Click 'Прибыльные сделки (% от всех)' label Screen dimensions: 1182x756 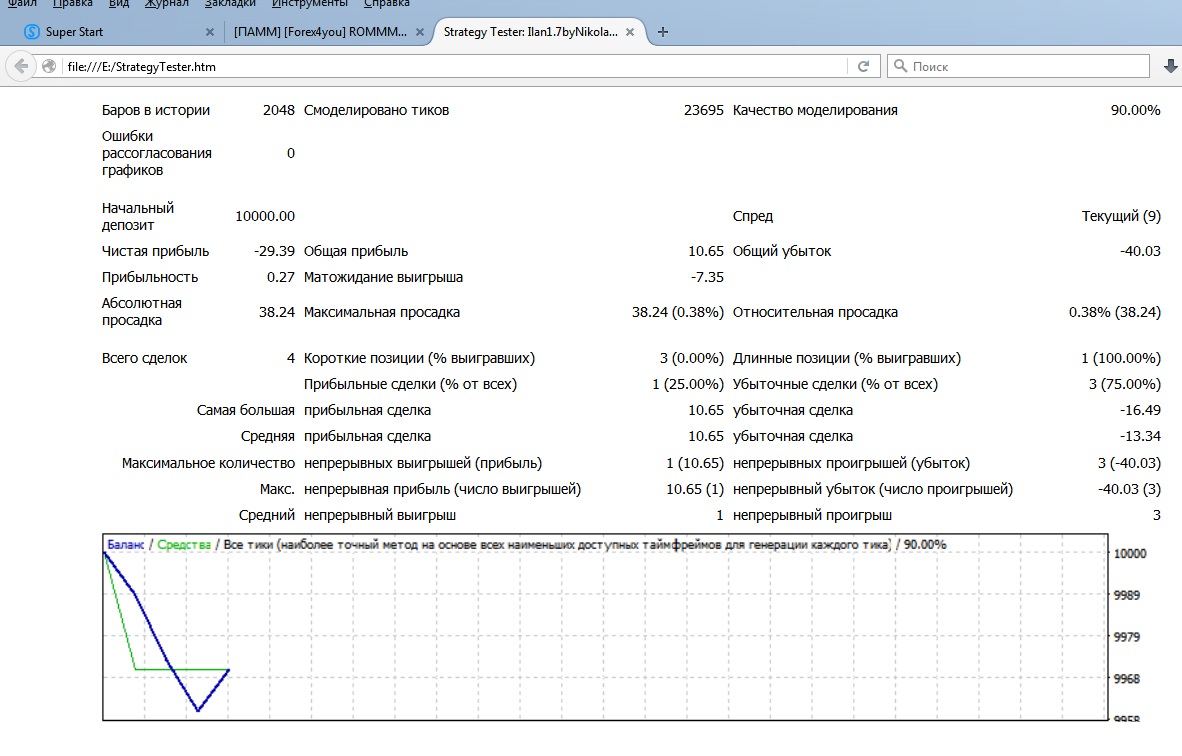(x=410, y=384)
